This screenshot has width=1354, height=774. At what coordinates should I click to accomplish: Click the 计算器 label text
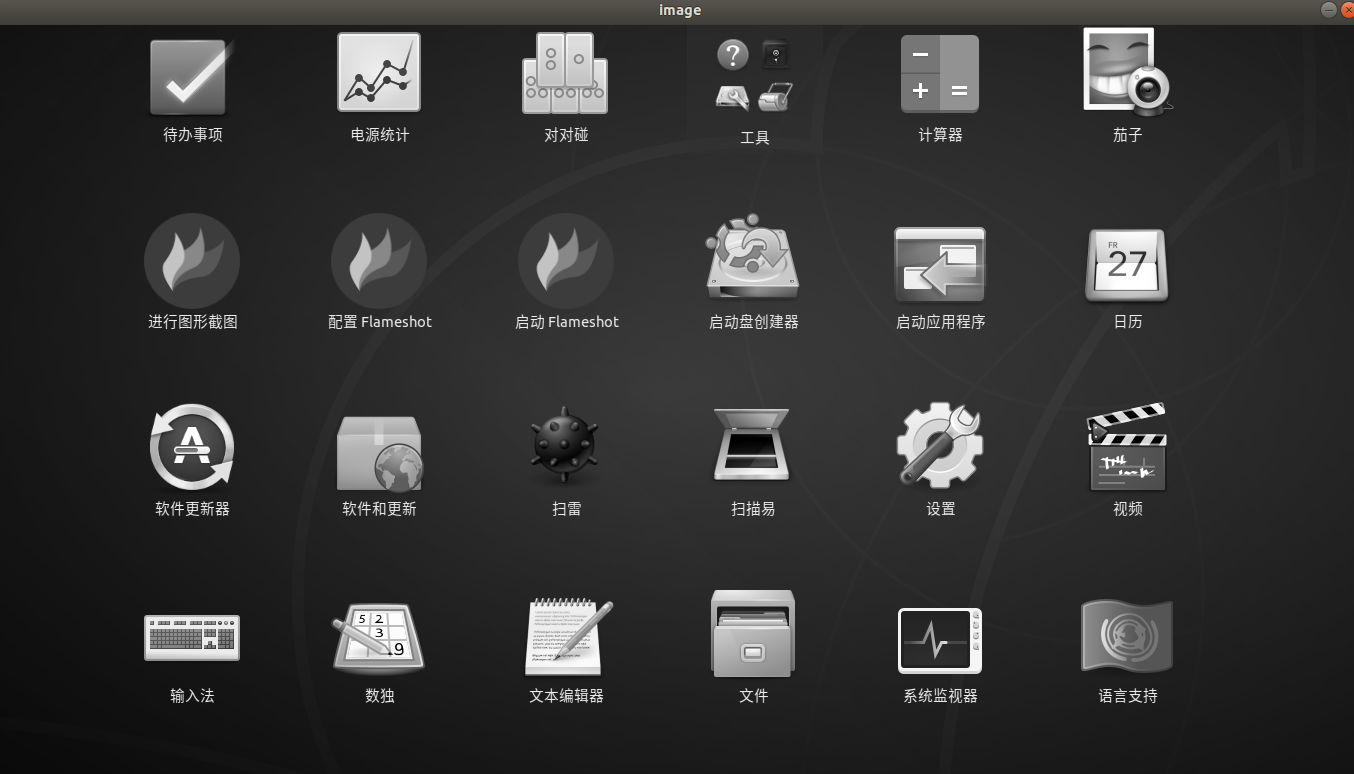[x=940, y=135]
